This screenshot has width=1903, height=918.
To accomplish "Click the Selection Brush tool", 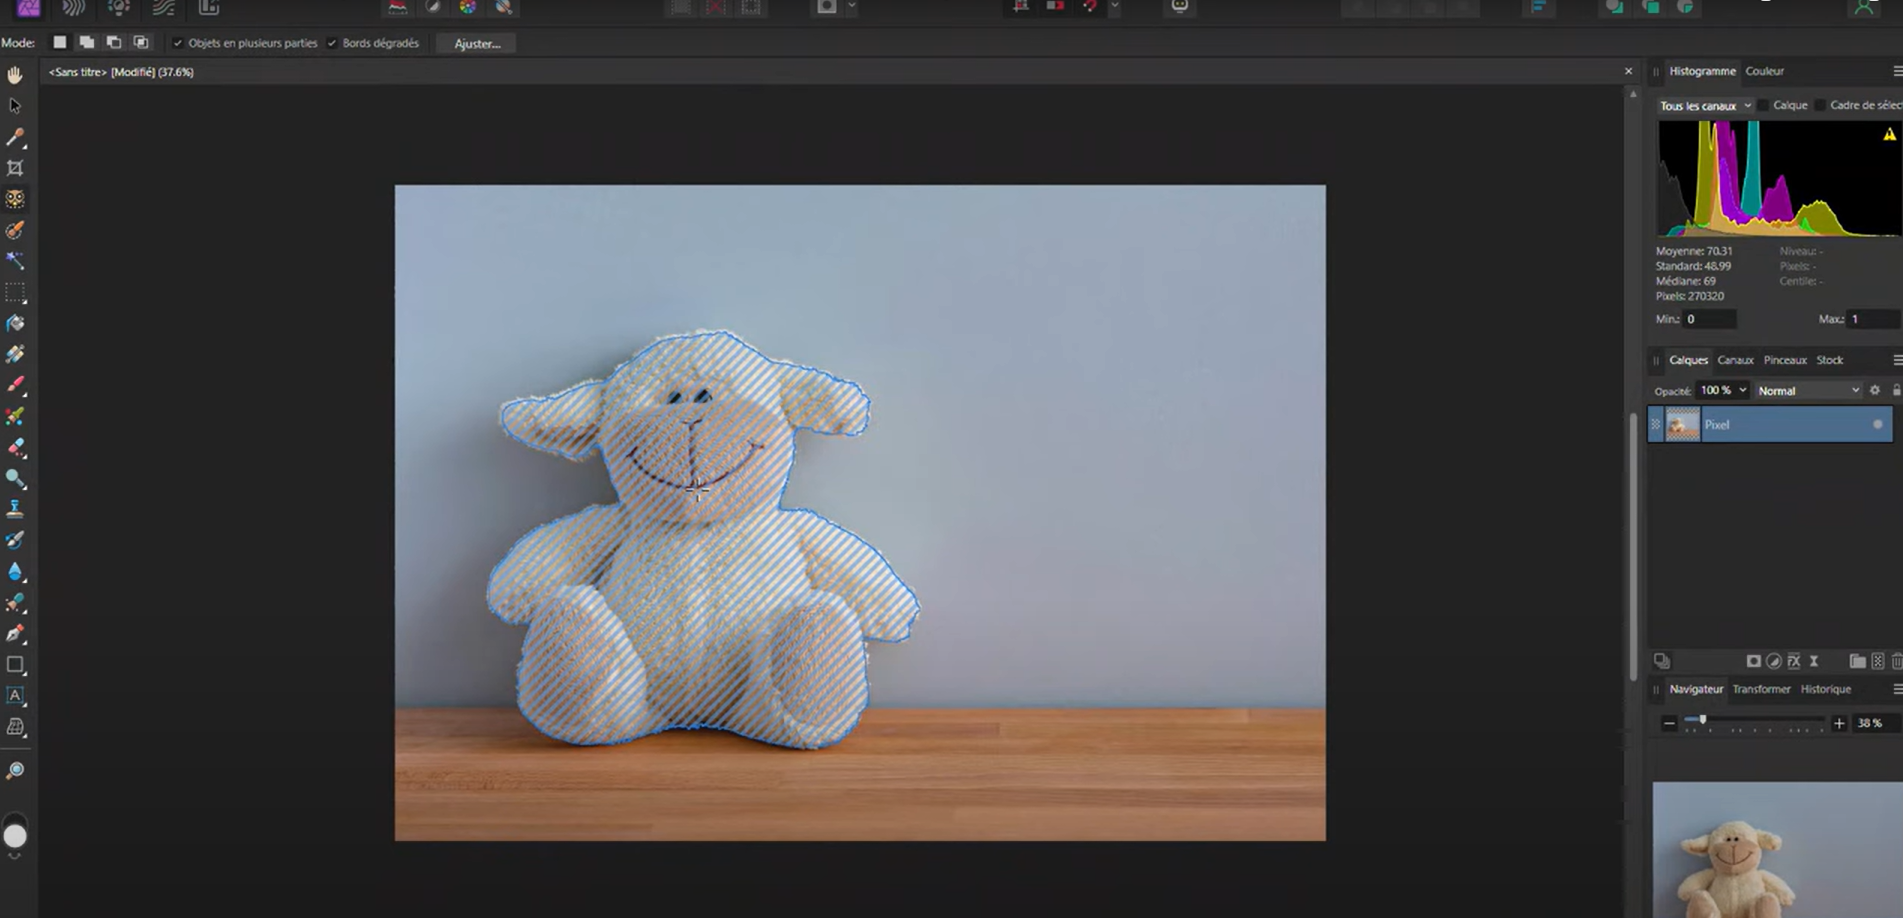I will click(x=15, y=230).
